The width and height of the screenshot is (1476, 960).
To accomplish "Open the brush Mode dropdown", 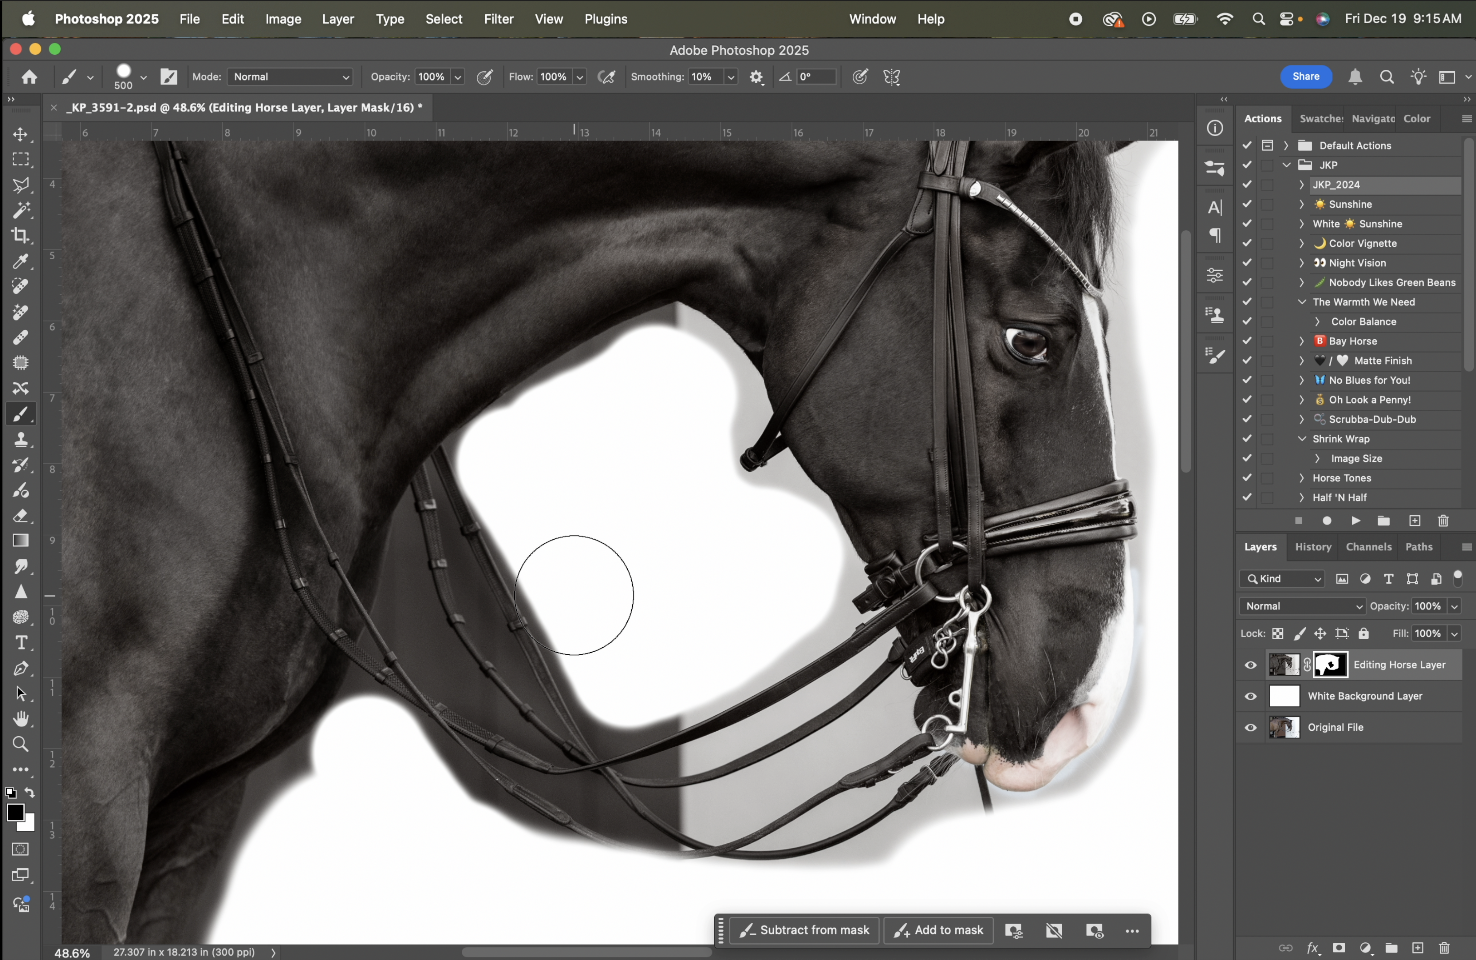I will tap(290, 76).
